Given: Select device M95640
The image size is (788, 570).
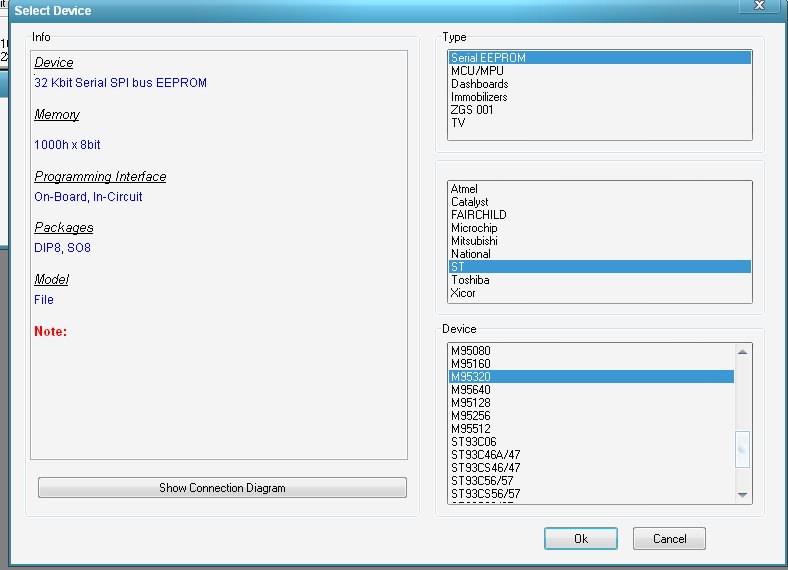Looking at the screenshot, I should pyautogui.click(x=591, y=390).
